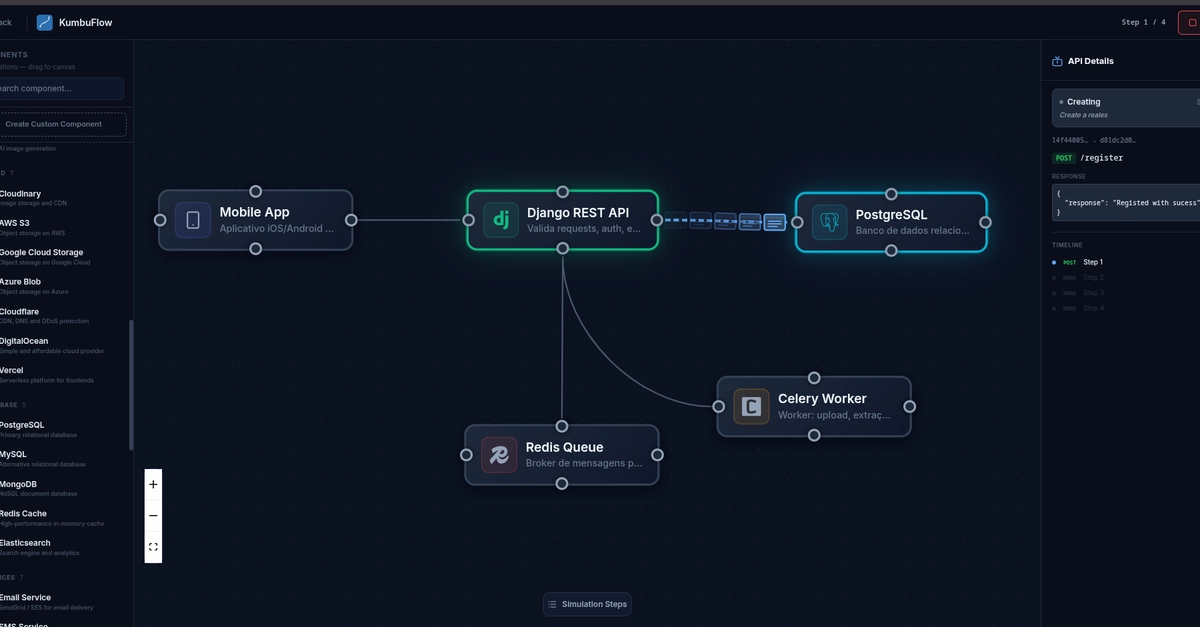Click the Django REST API node's dj icon

[x=501, y=220]
